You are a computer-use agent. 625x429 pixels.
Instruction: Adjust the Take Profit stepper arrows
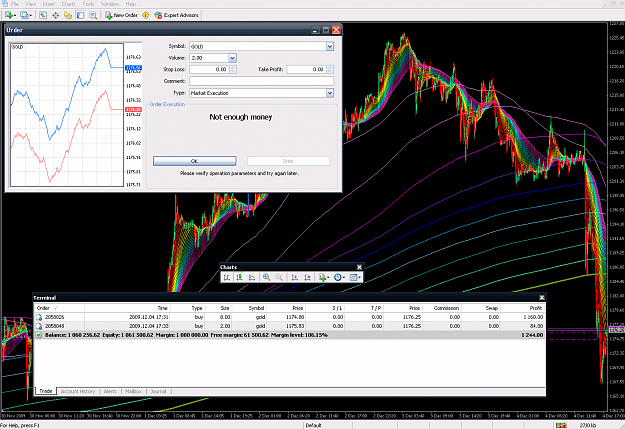(330, 69)
